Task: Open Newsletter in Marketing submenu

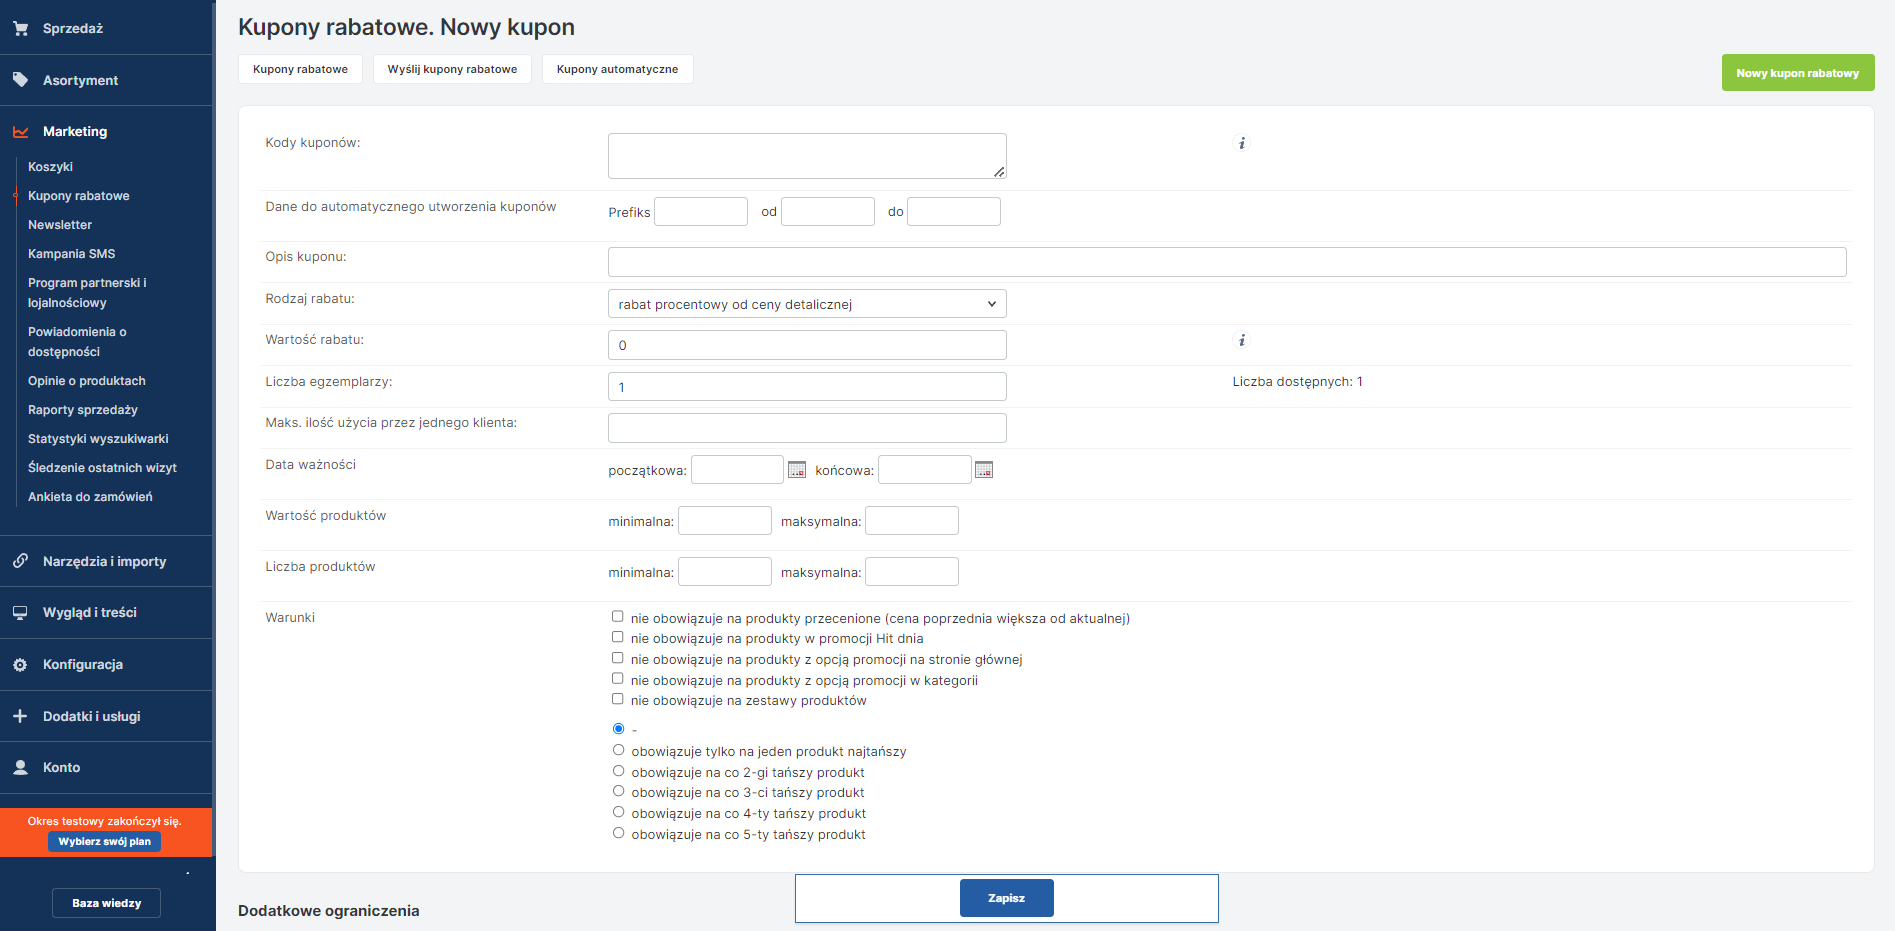Action: point(60,225)
